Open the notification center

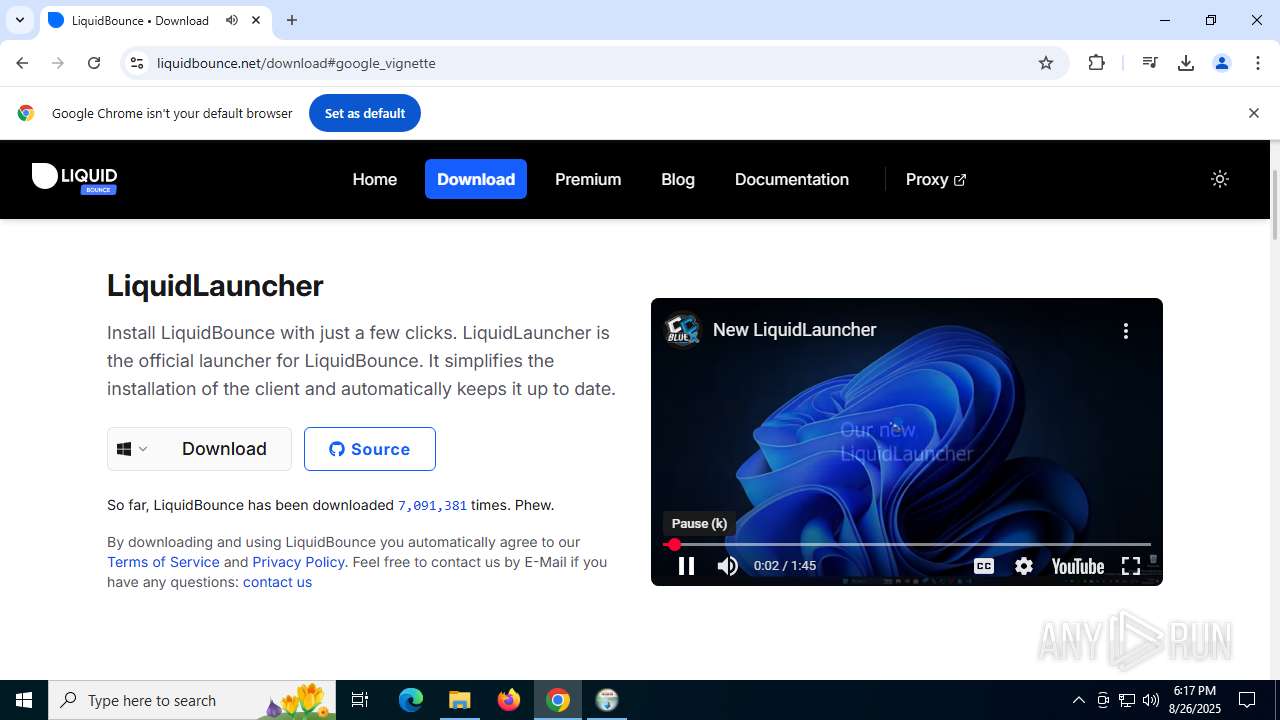(1247, 700)
